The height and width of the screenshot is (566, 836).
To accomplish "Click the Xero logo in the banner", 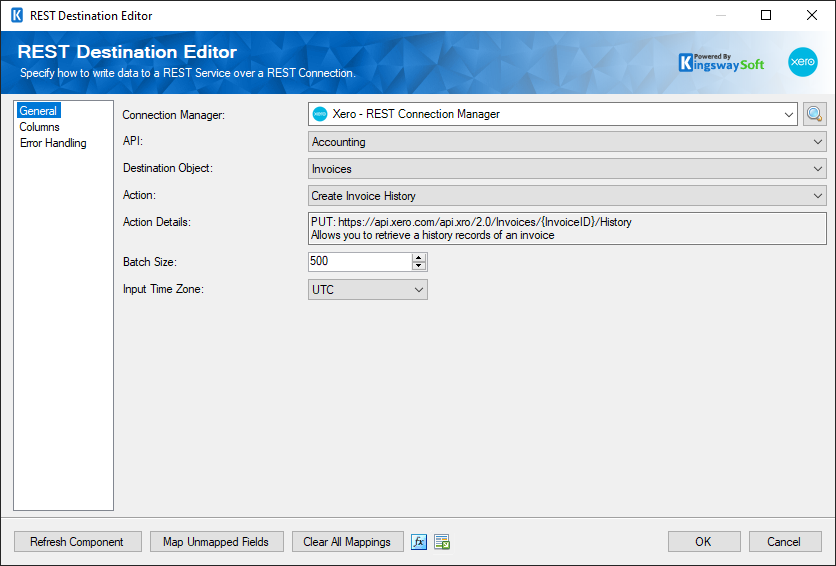I will point(802,62).
